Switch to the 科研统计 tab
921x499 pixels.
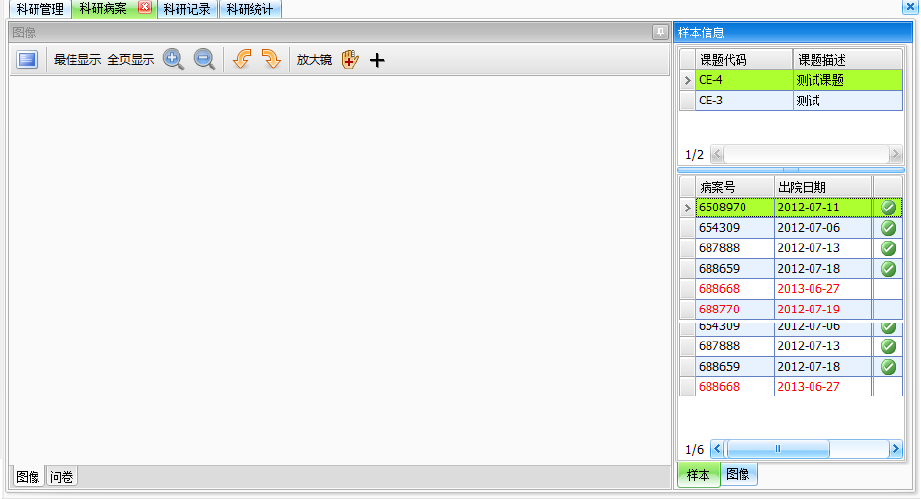[249, 9]
